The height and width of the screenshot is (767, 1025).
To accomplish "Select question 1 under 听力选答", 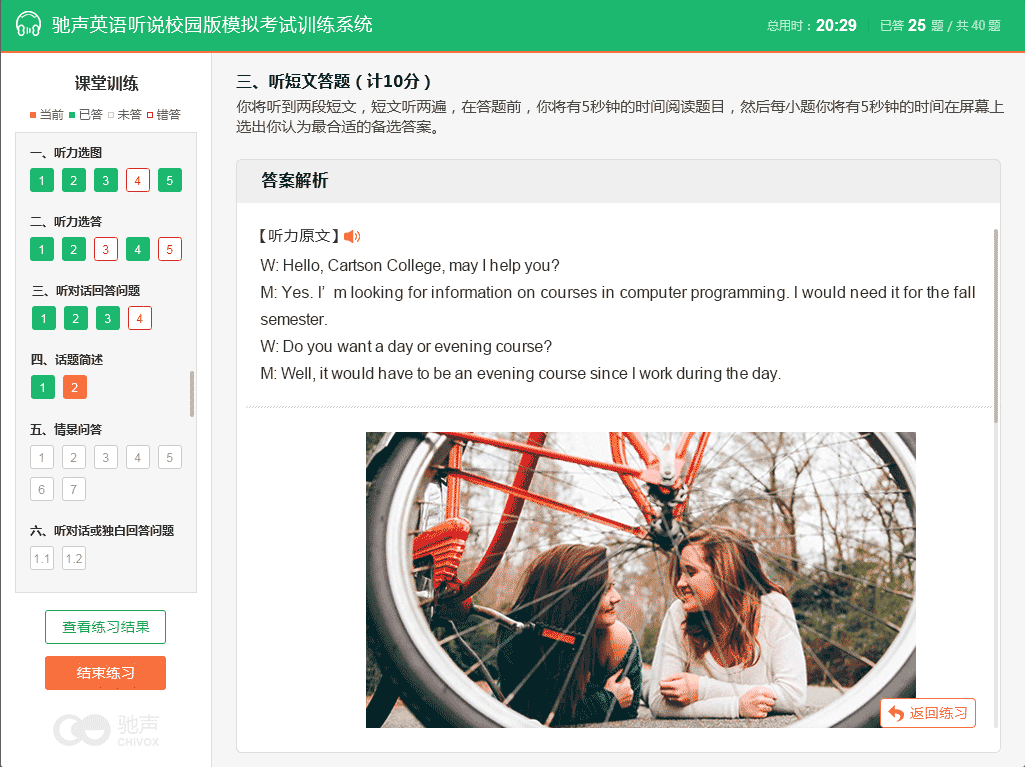I will 42,249.
